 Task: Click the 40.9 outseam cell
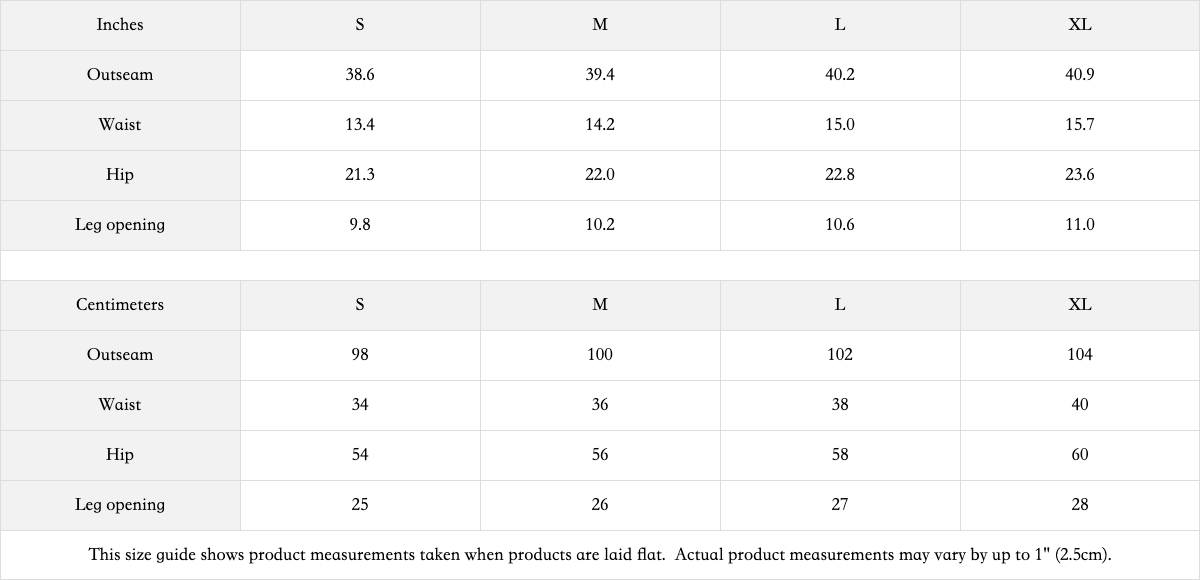tap(1080, 75)
